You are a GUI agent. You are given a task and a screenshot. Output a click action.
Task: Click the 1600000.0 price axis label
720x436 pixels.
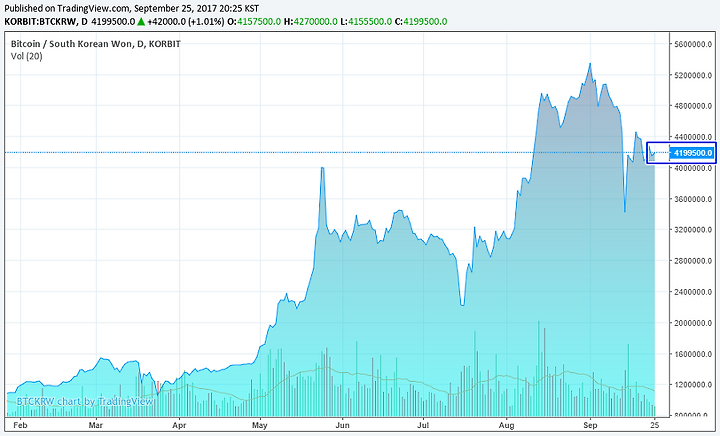(x=693, y=354)
